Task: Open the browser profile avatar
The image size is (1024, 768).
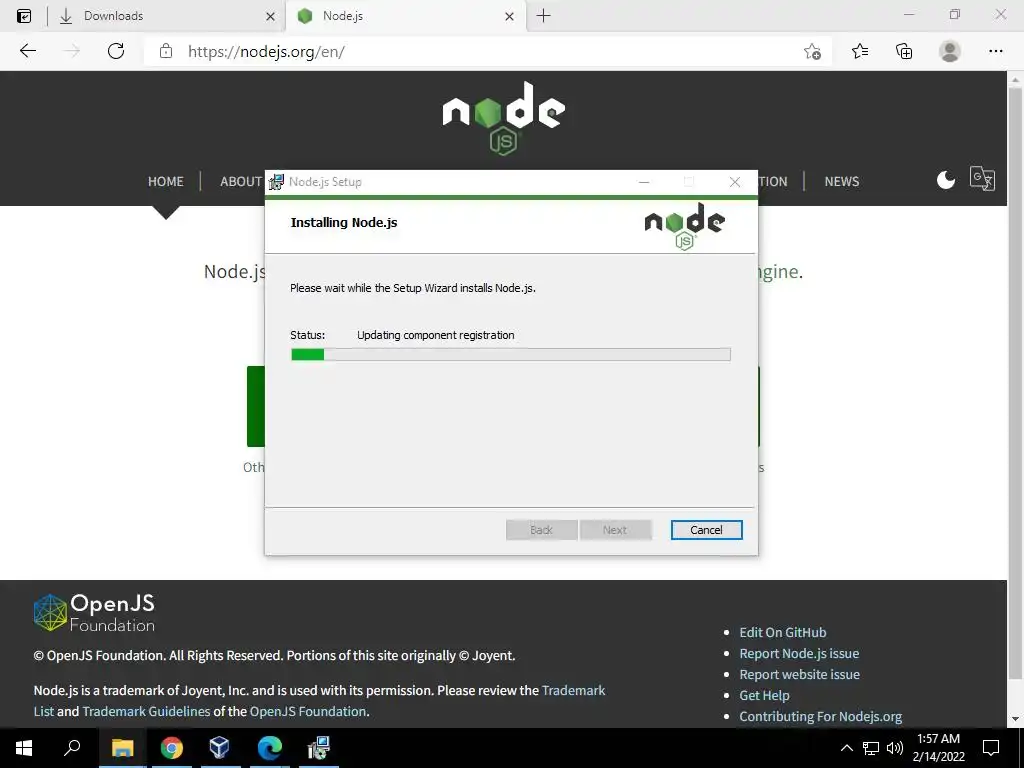Action: point(950,51)
